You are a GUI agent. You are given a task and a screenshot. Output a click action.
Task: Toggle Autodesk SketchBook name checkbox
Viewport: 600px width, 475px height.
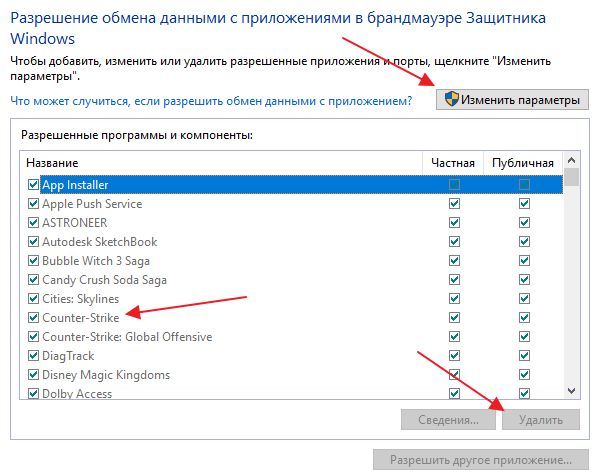[x=33, y=242]
